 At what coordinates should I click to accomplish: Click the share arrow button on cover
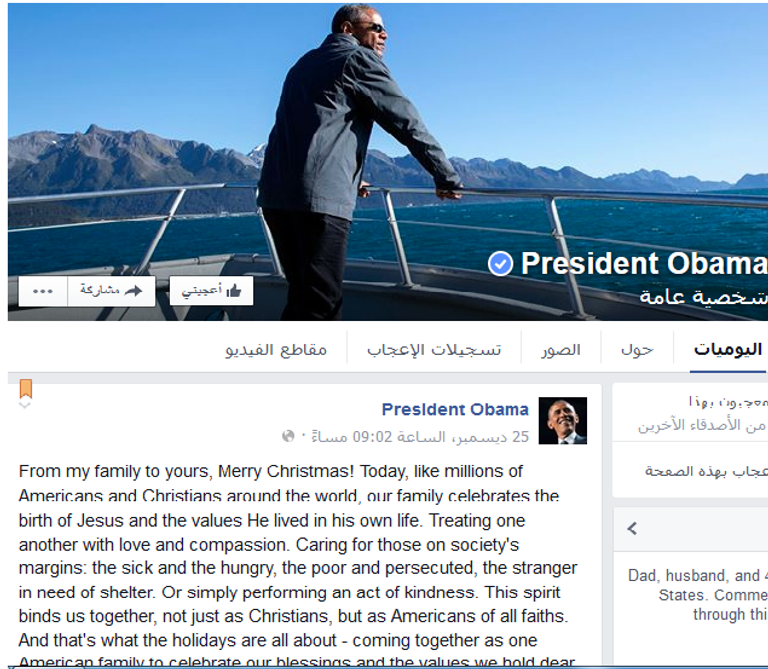[111, 291]
